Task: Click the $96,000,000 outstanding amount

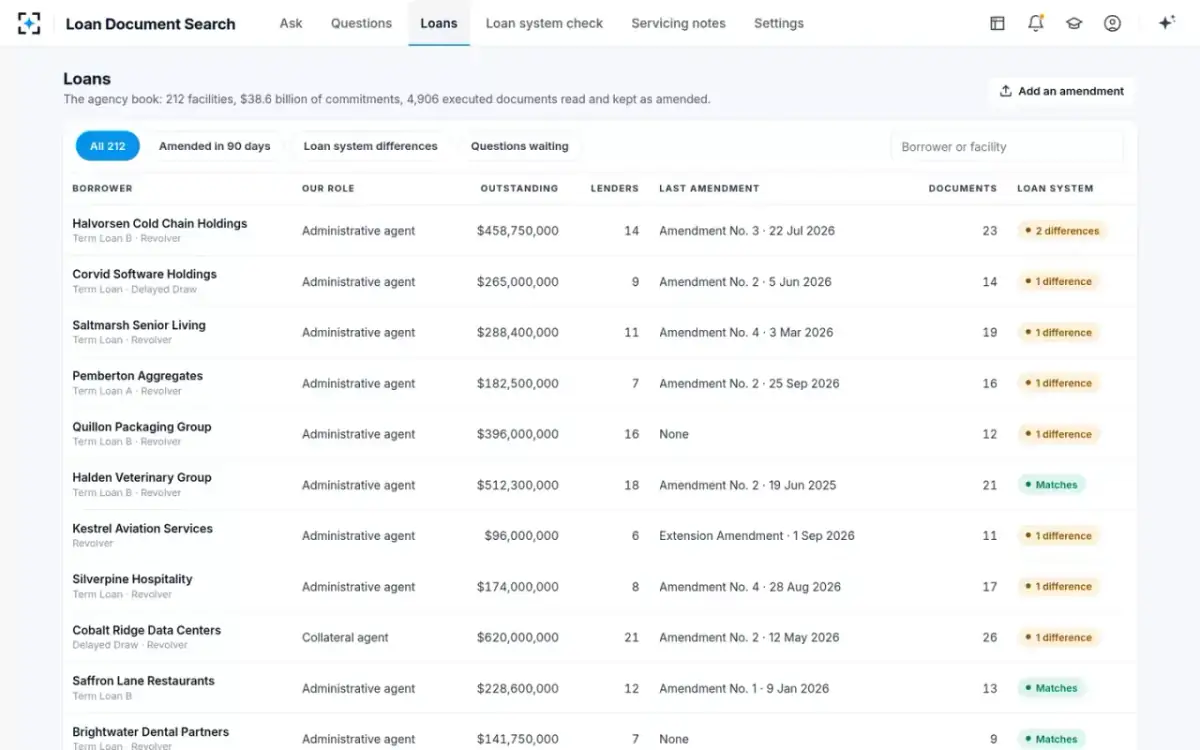Action: point(522,536)
